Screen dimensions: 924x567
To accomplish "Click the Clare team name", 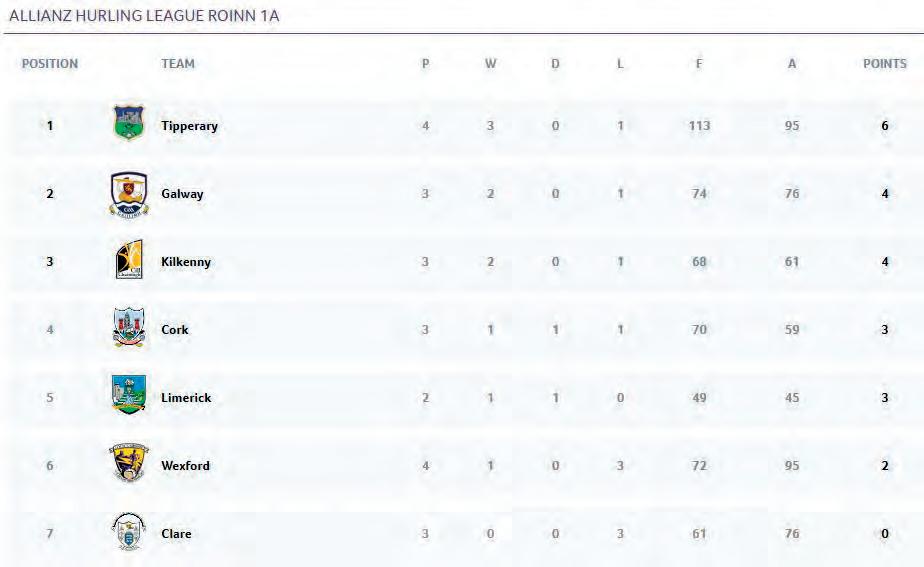I will click(x=176, y=534).
